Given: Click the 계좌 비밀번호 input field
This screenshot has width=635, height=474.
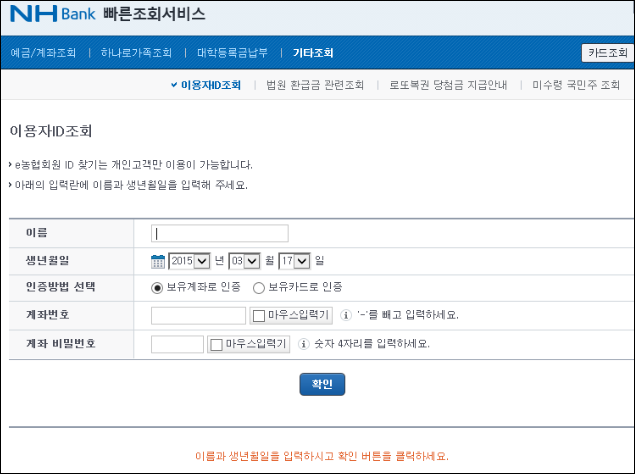Looking at the screenshot, I should pyautogui.click(x=177, y=344).
